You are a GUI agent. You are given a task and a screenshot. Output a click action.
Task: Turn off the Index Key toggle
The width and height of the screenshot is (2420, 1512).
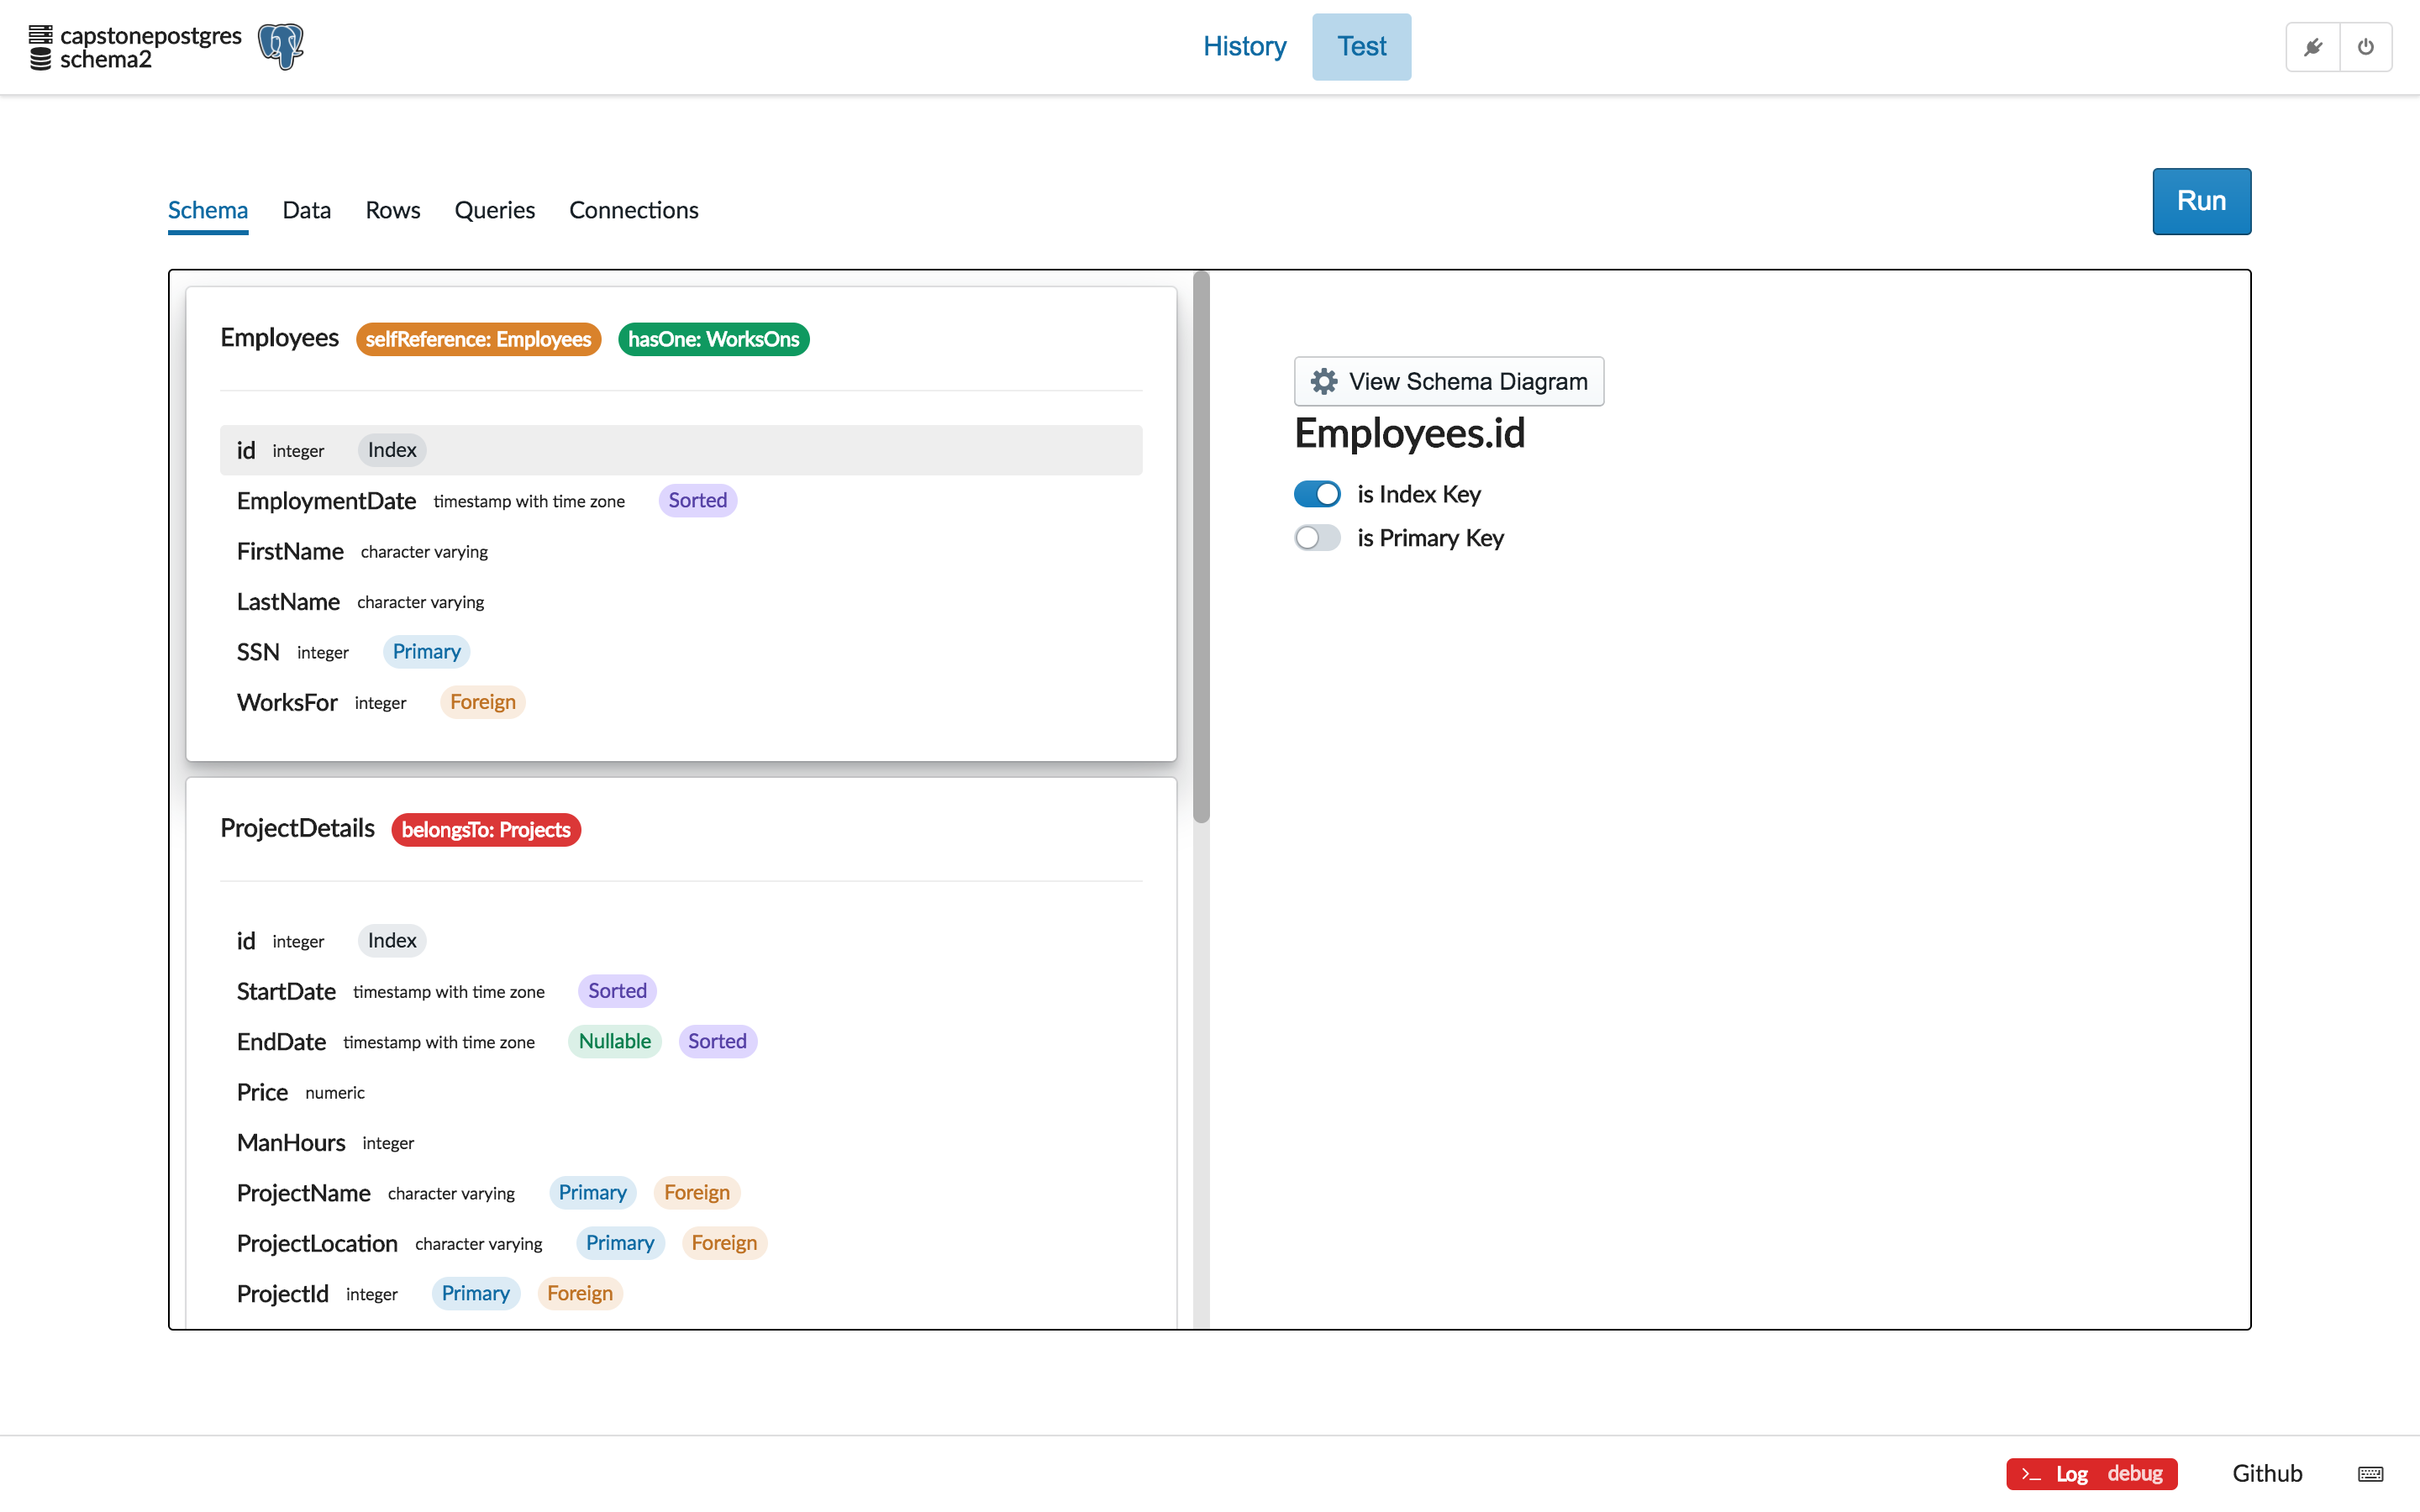[x=1316, y=494]
